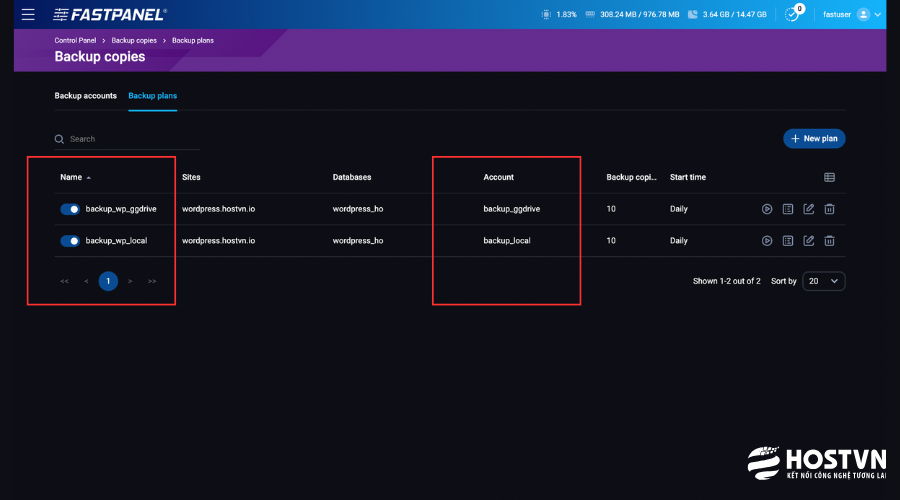
Task: Go to next page of results
Action: [x=130, y=281]
